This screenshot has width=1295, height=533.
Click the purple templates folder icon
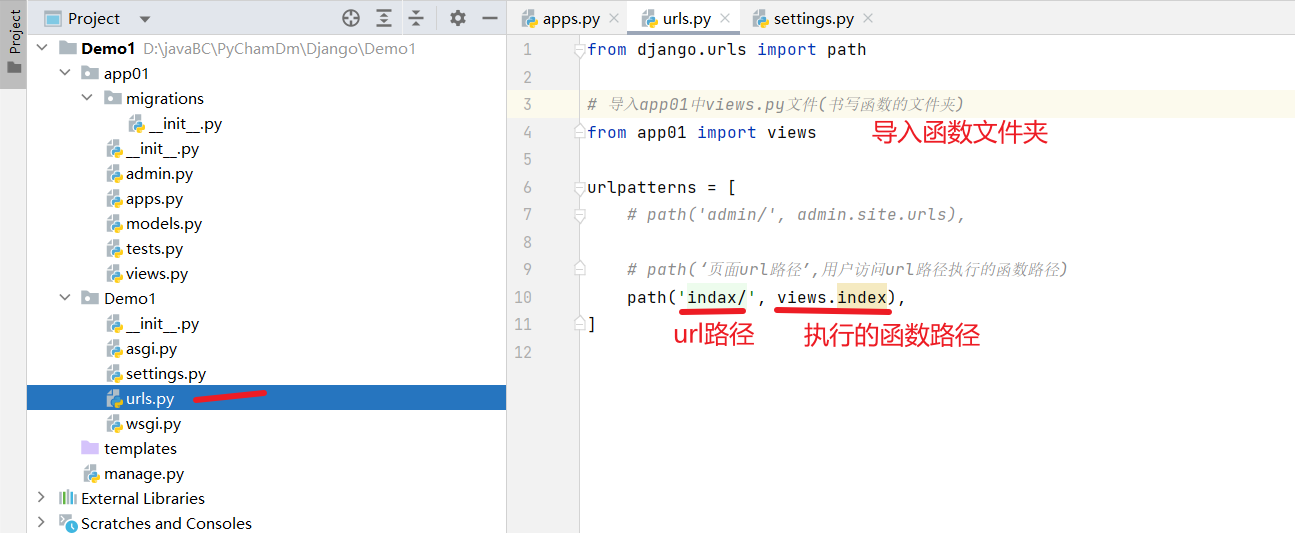point(90,449)
